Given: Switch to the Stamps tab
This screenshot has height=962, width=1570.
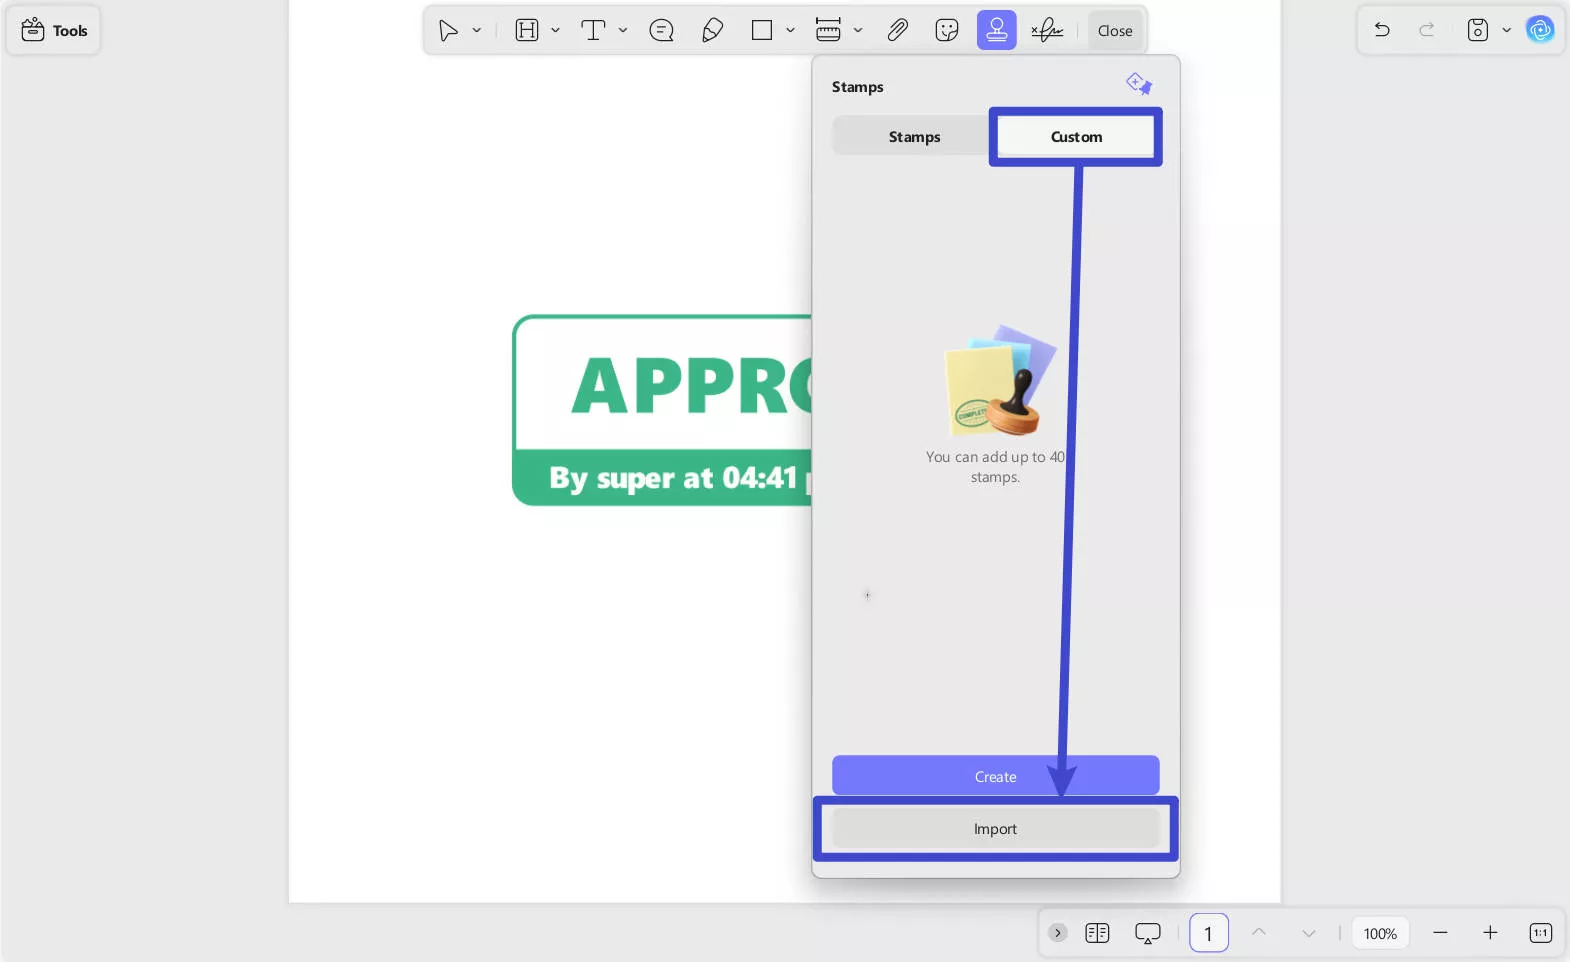Looking at the screenshot, I should pos(914,137).
